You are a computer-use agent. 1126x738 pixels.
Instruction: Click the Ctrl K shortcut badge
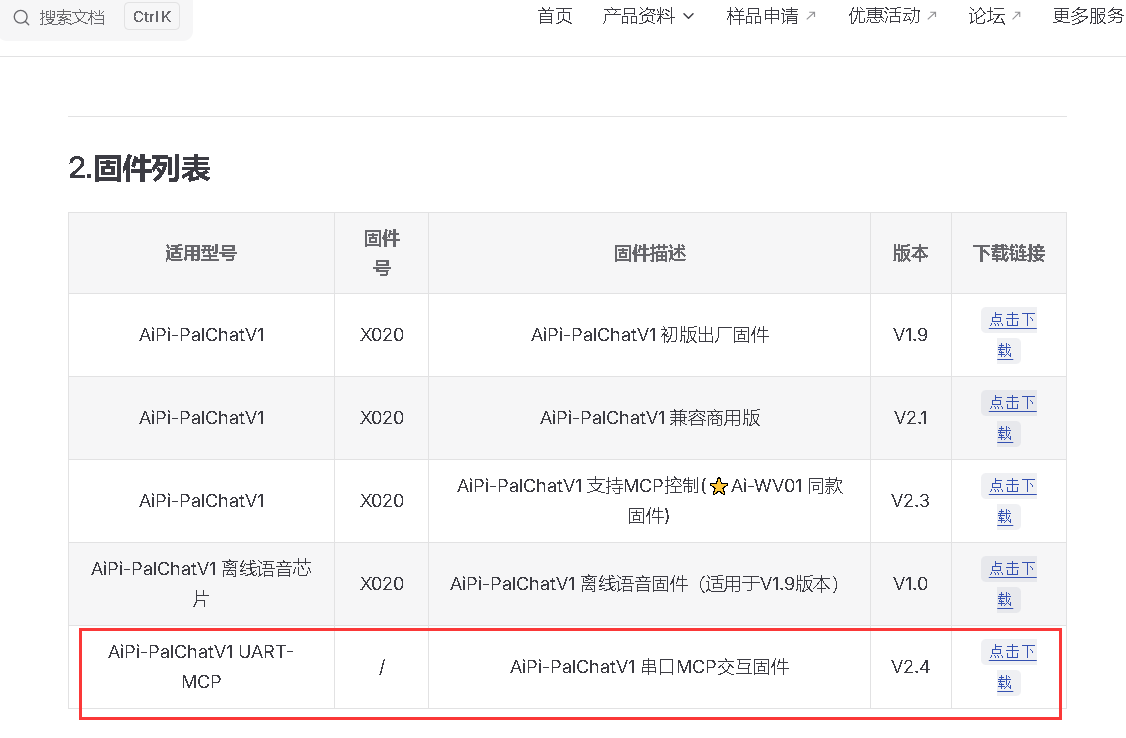[x=151, y=17]
